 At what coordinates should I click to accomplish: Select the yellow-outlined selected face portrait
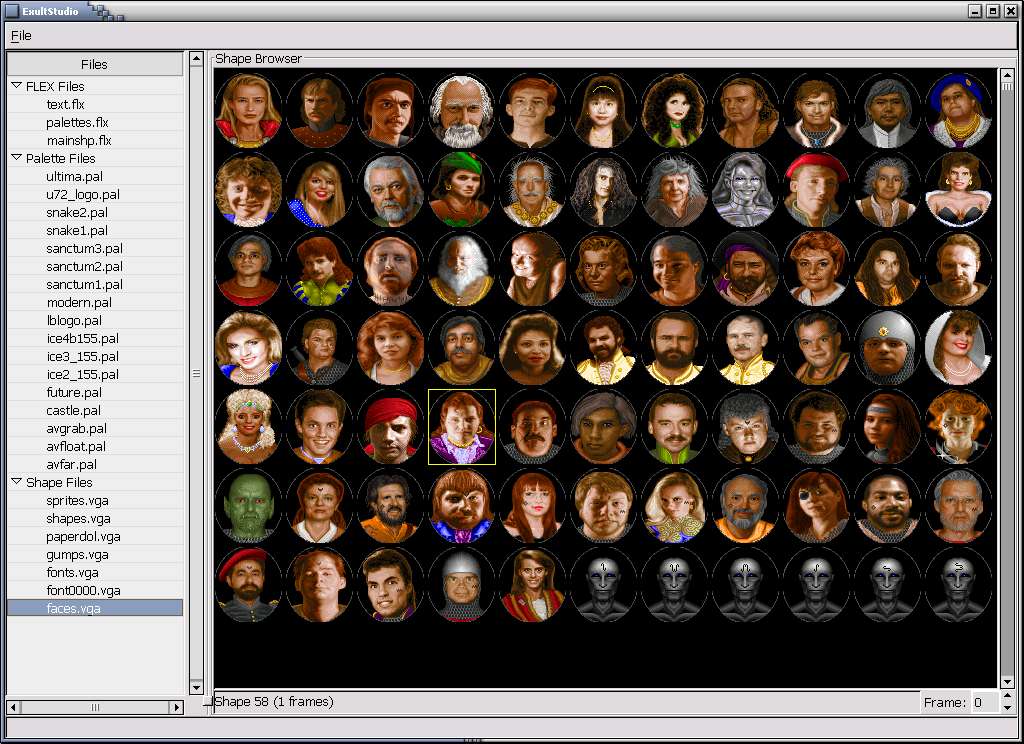(x=461, y=427)
